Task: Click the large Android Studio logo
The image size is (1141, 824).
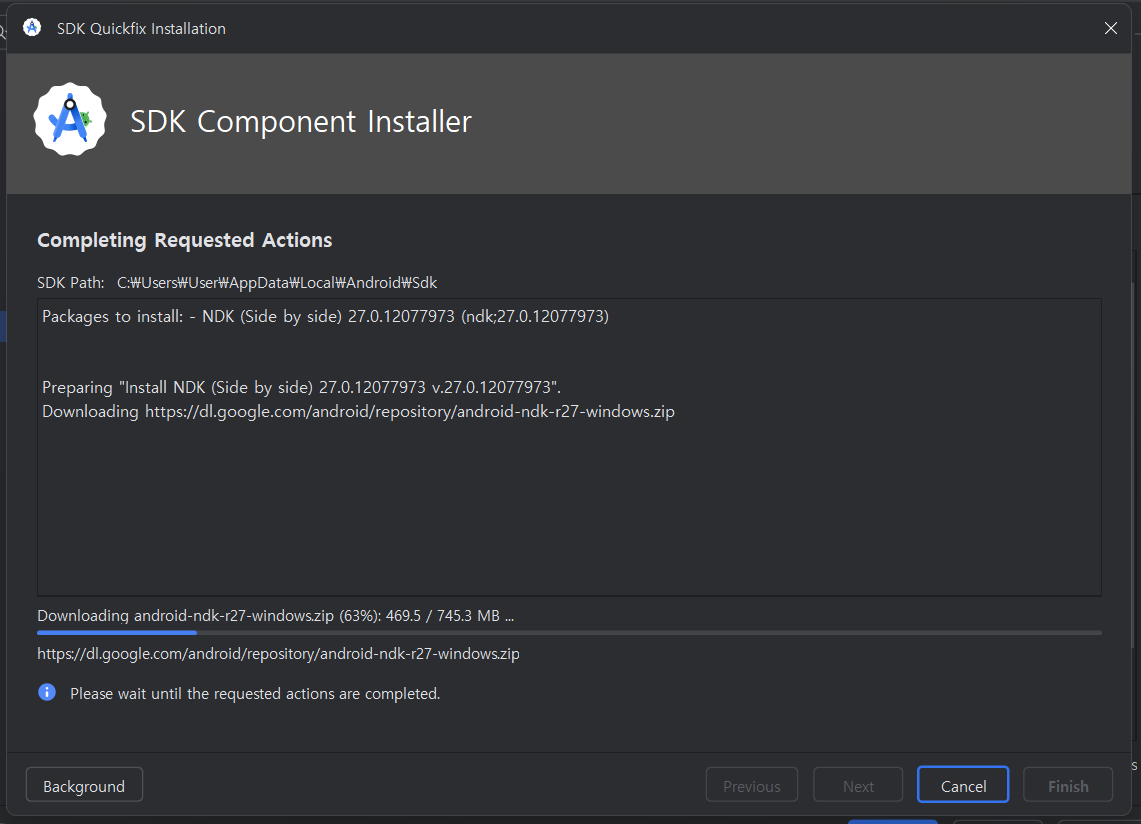Action: click(70, 119)
